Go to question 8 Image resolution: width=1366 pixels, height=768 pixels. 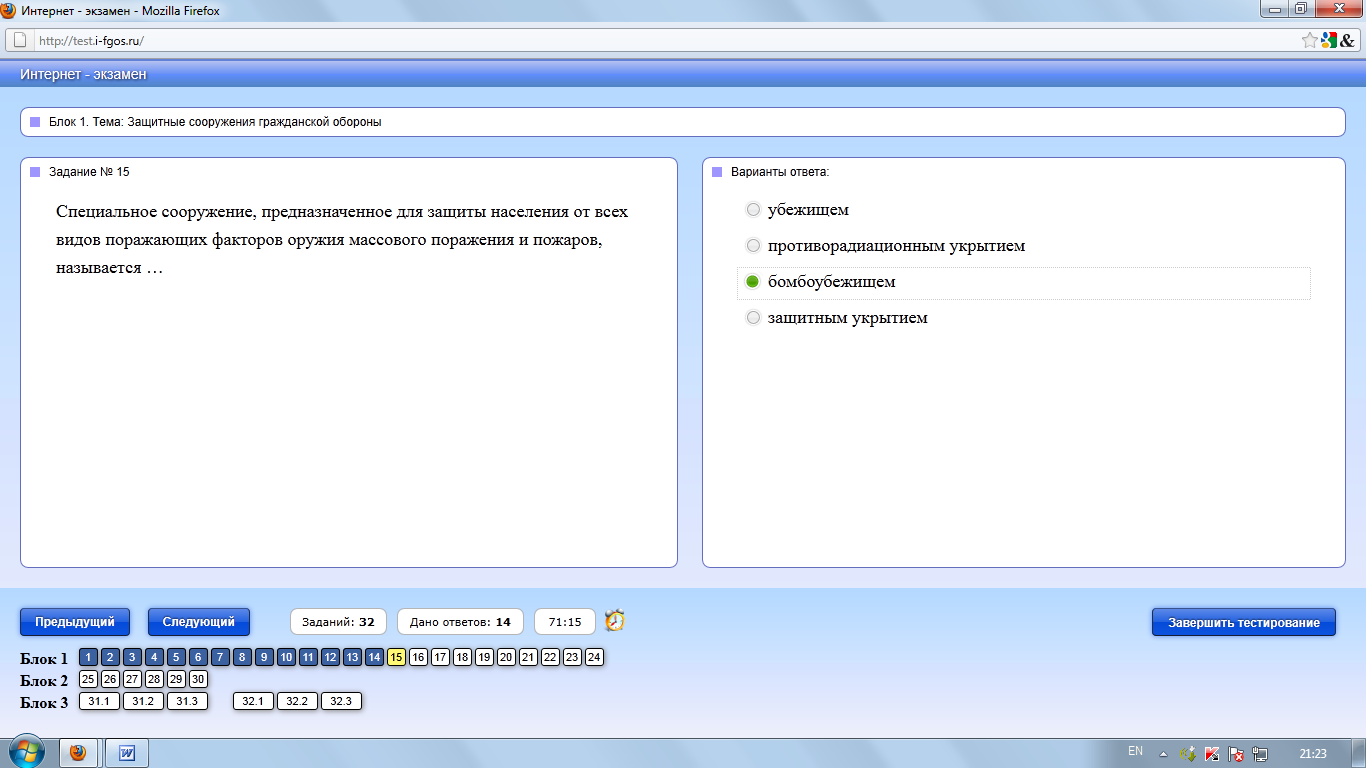[x=242, y=657]
